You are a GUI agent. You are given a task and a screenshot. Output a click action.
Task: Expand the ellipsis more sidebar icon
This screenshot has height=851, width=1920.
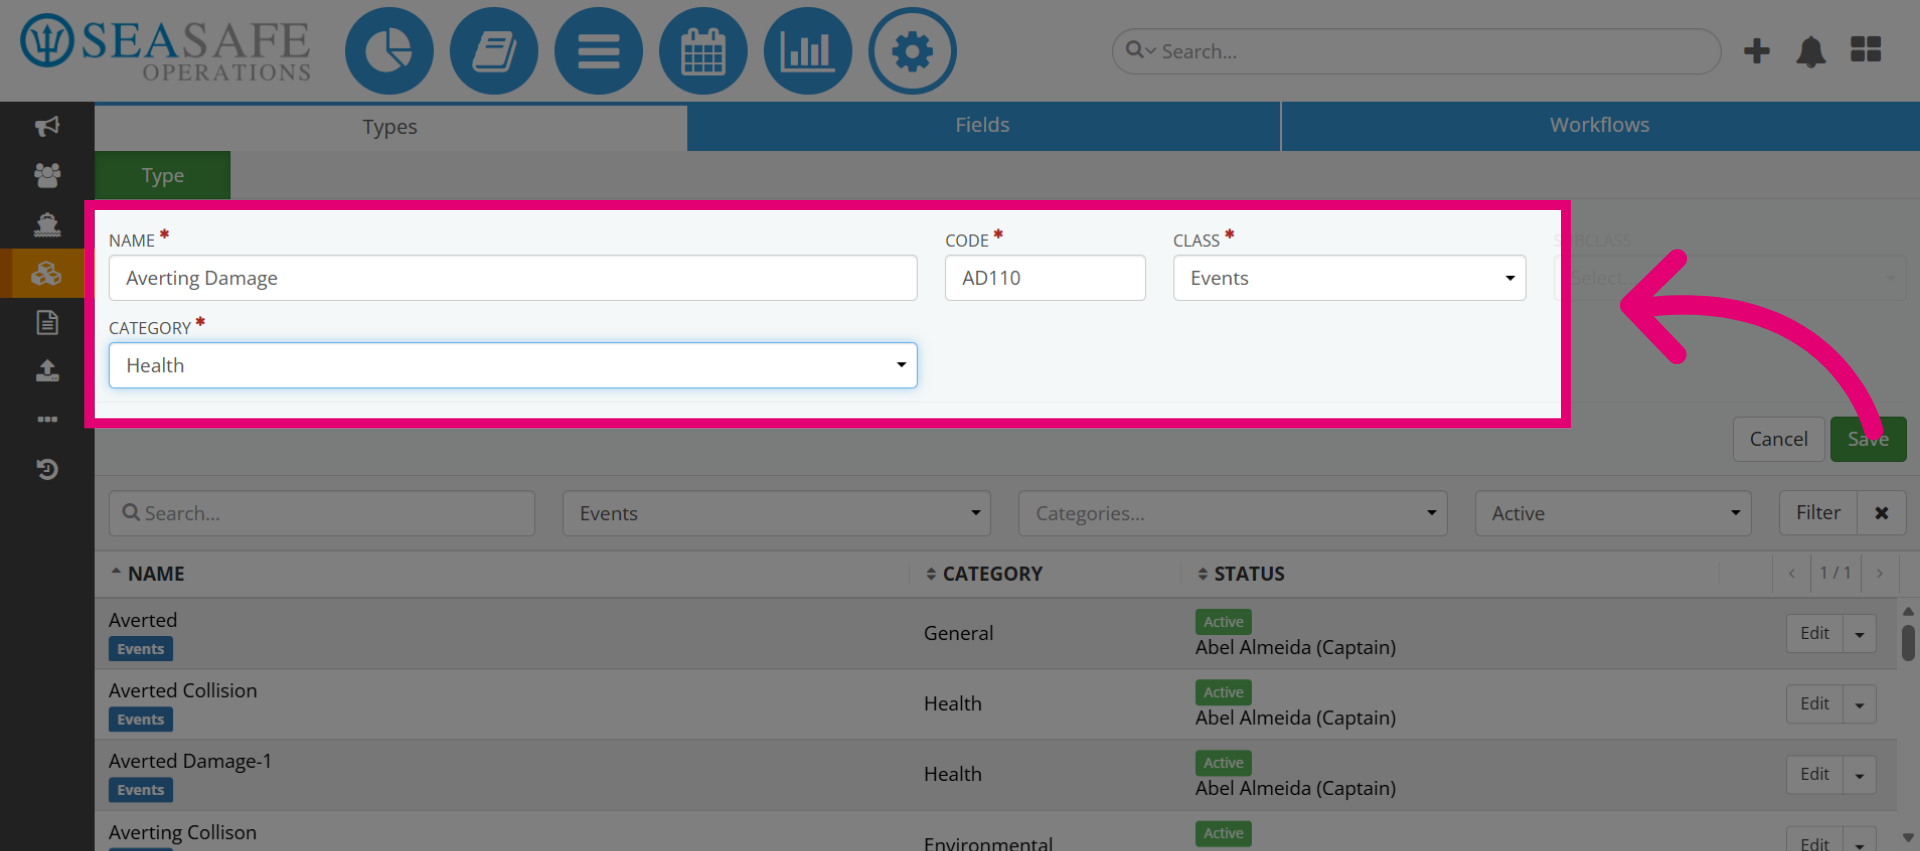click(47, 419)
